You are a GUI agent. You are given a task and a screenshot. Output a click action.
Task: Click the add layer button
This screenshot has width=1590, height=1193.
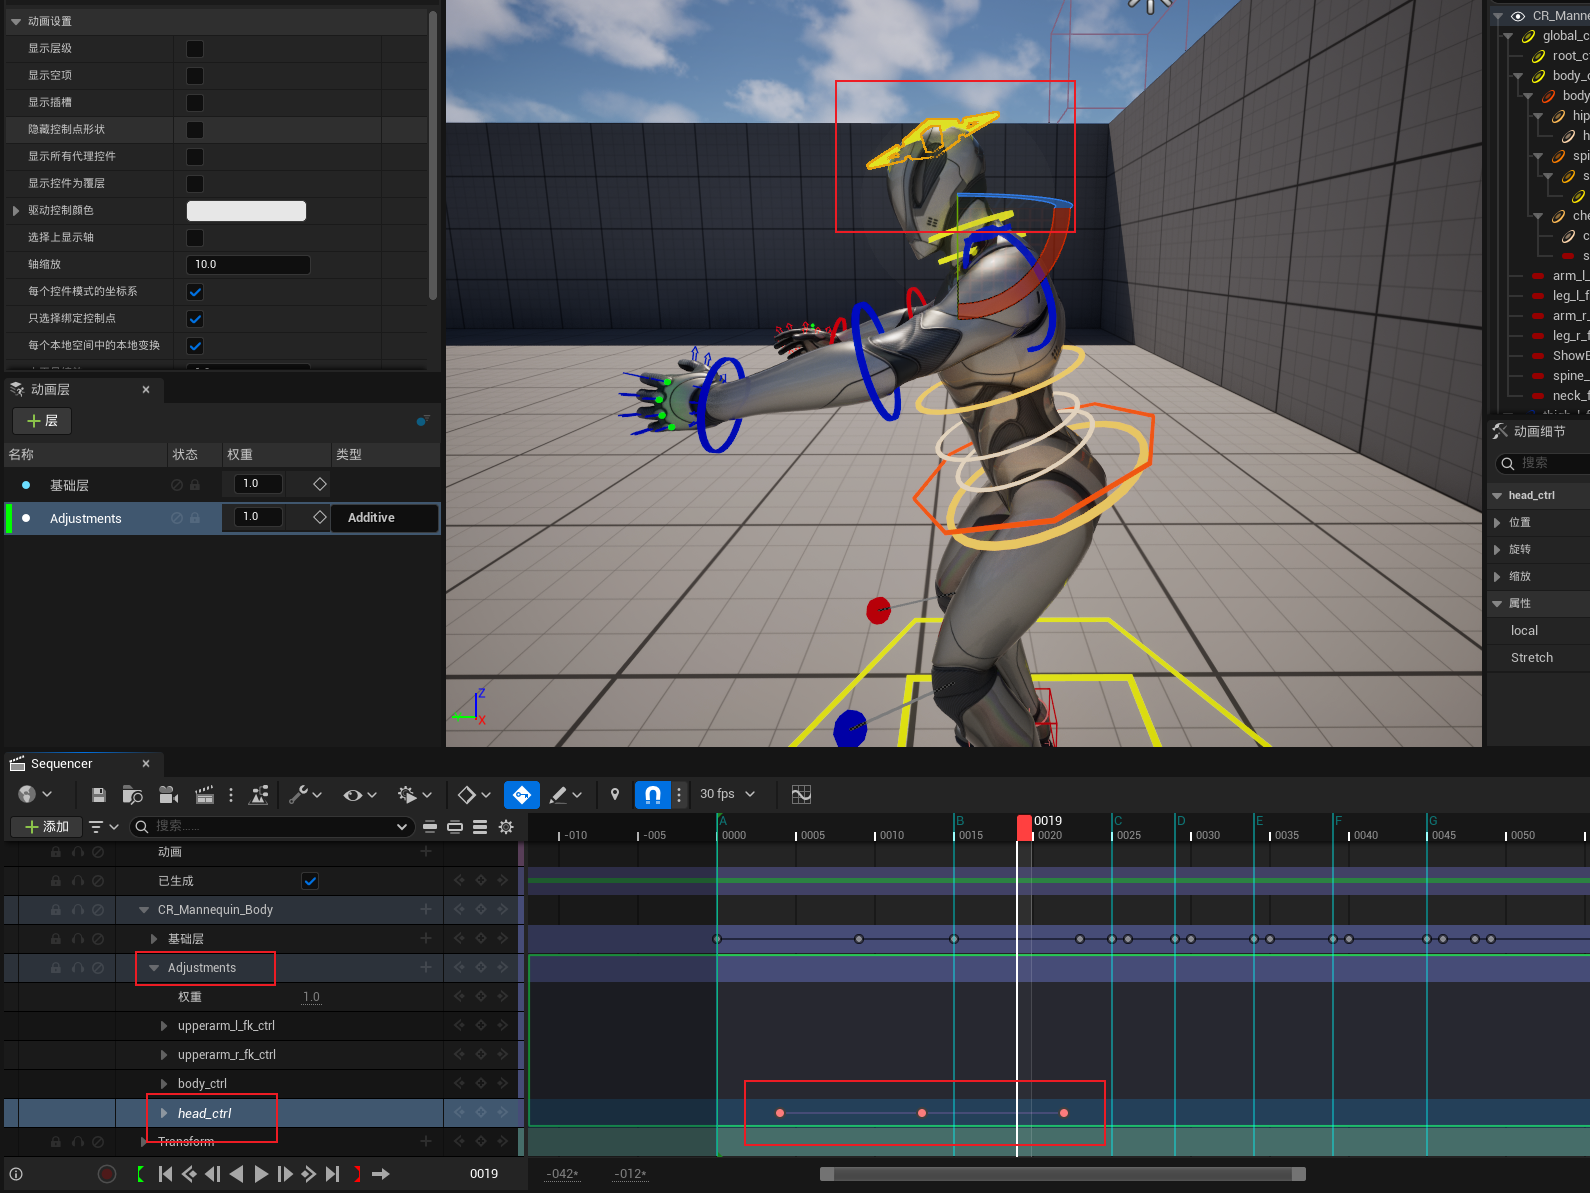point(42,421)
